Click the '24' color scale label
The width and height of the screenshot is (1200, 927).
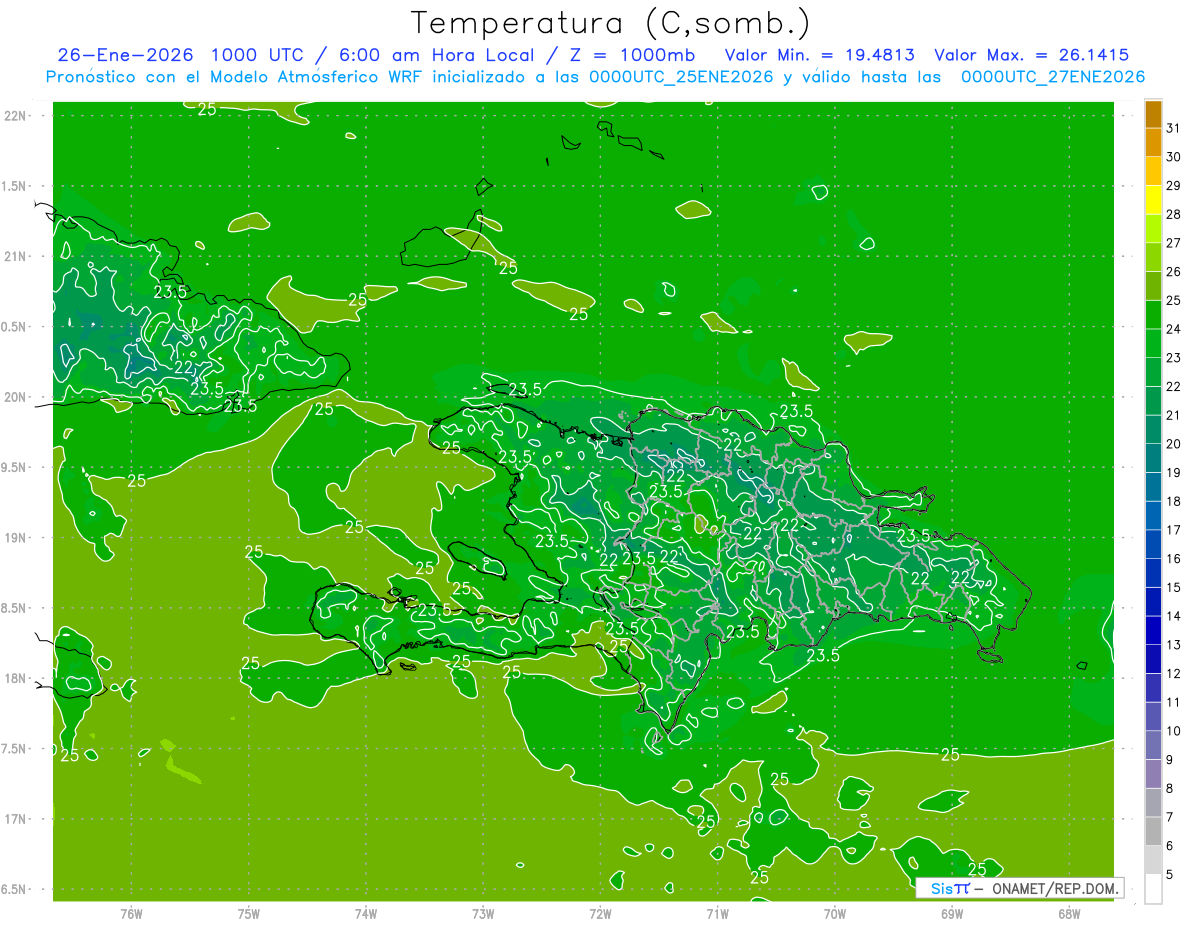click(x=1173, y=329)
